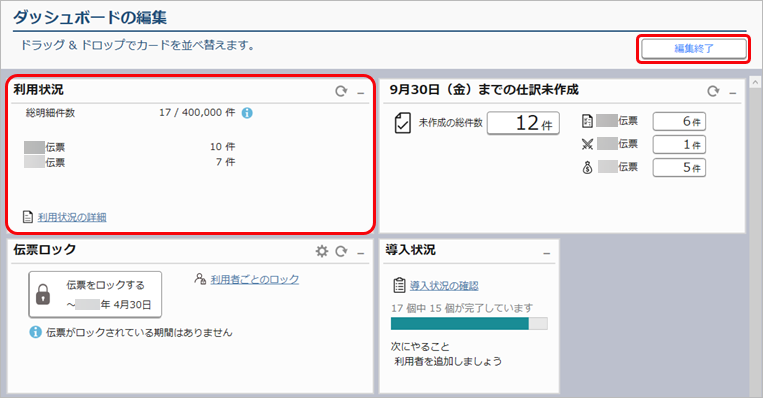Open 伝票ロック settings gear
The image size is (763, 398).
pyautogui.click(x=322, y=251)
